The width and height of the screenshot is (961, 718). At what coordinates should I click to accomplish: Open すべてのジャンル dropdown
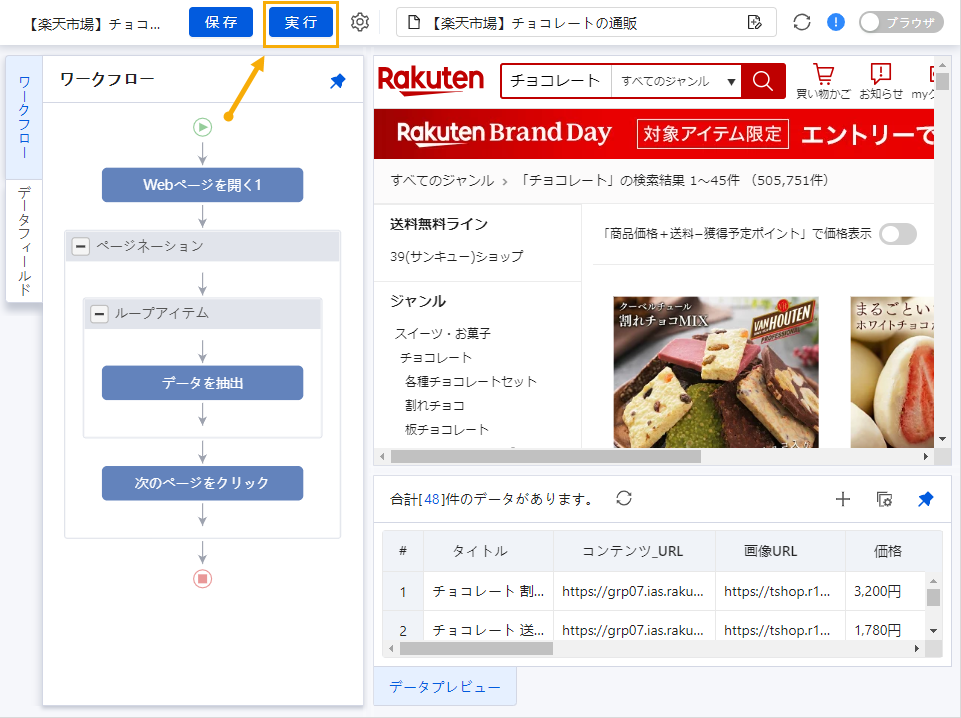point(676,81)
